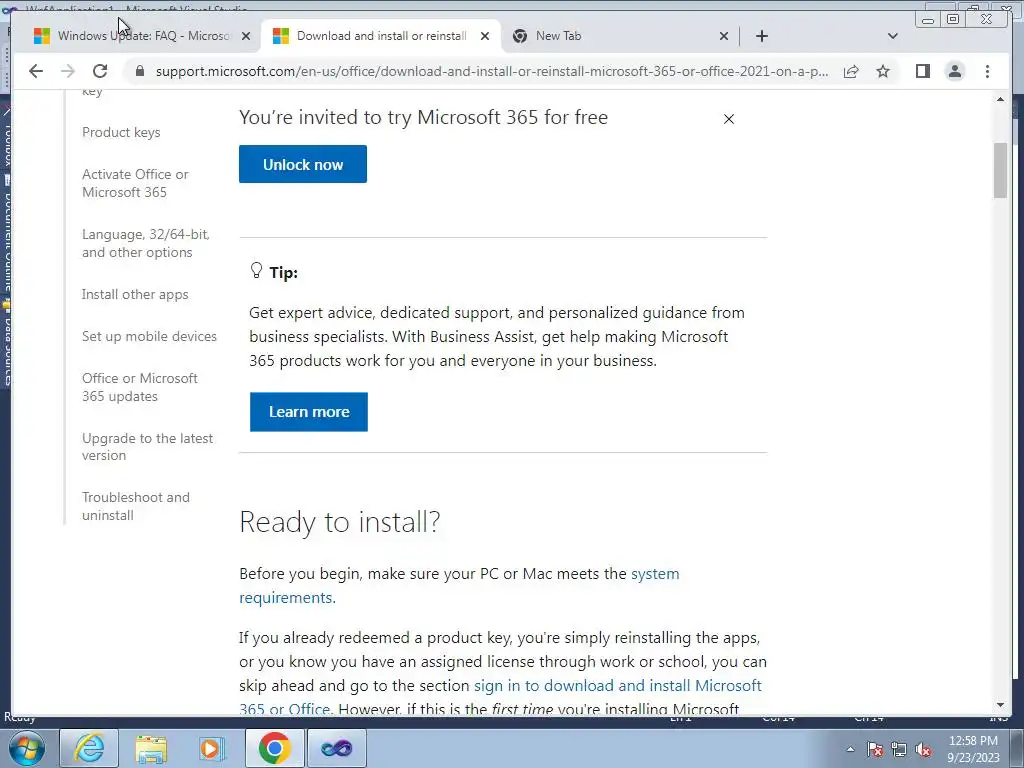
Task: Open Install other apps sidebar link
Action: tap(135, 295)
